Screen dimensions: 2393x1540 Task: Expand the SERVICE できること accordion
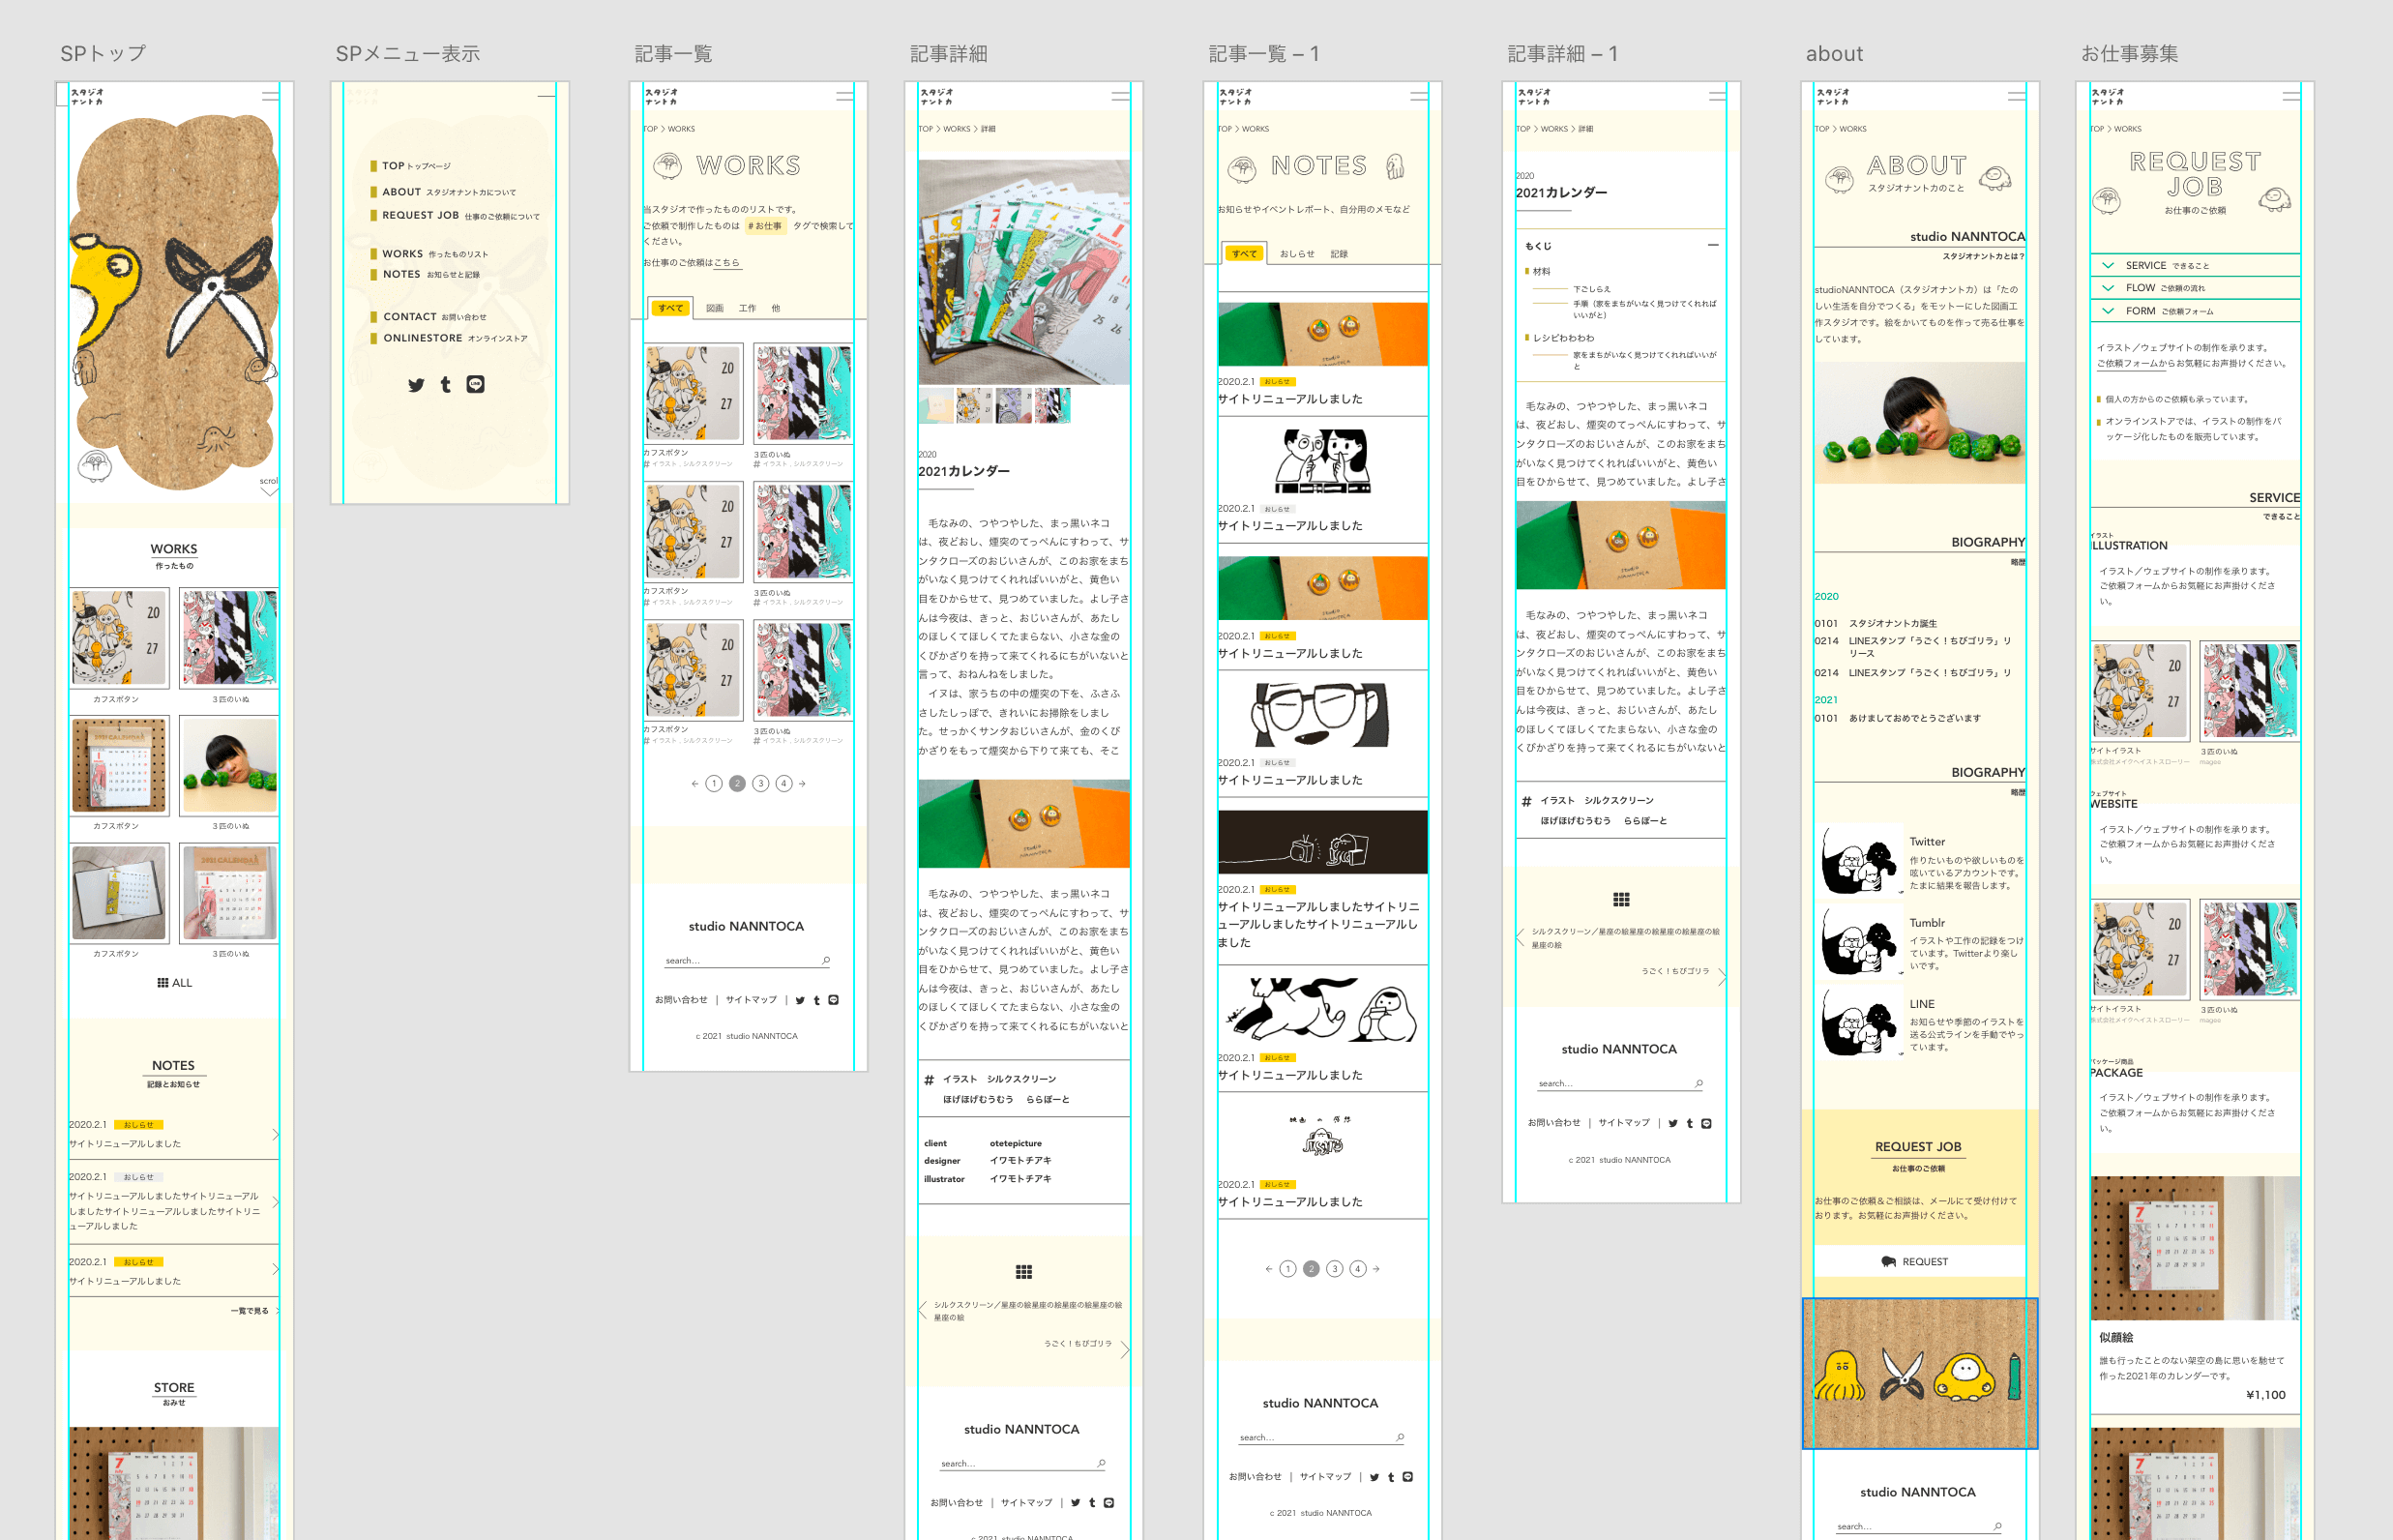(x=2194, y=266)
